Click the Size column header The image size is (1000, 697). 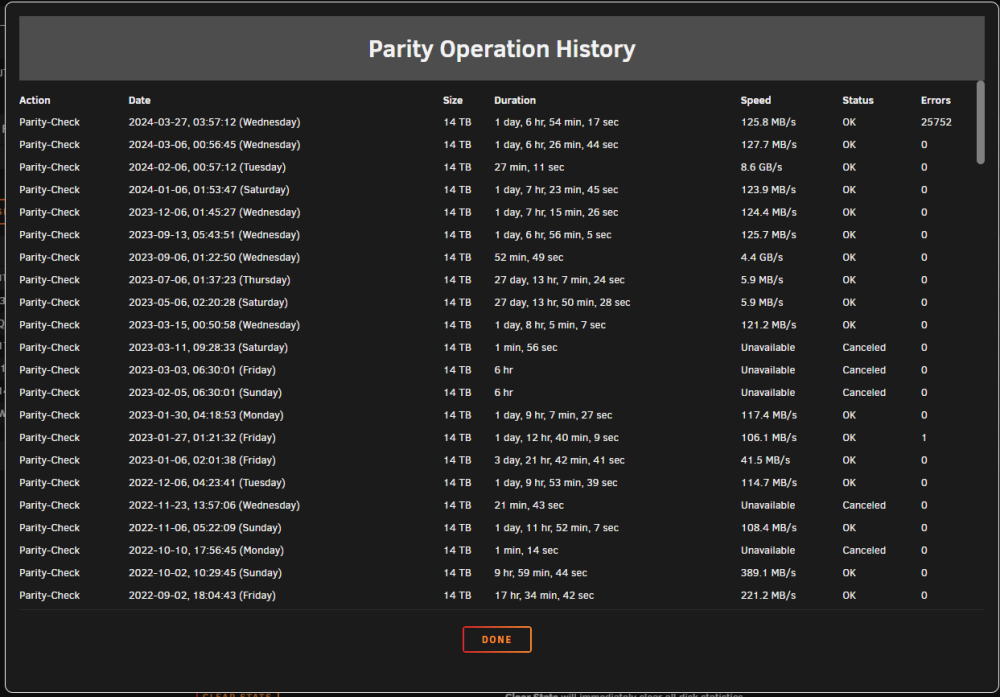tap(453, 100)
